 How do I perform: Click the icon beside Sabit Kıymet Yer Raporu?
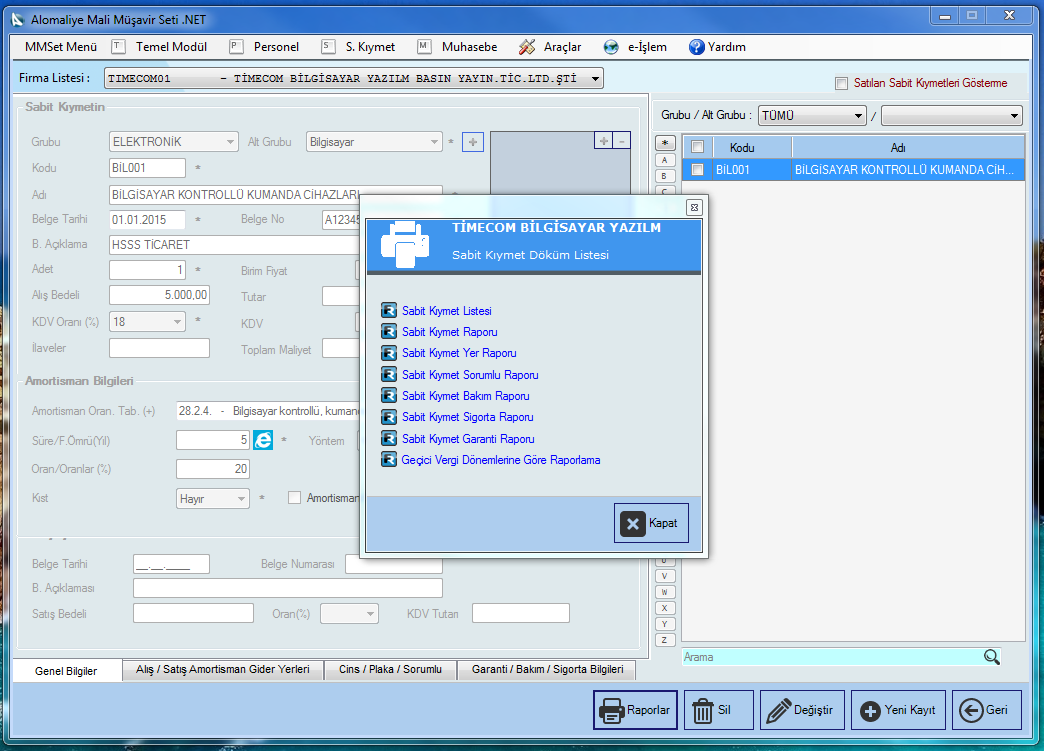(389, 353)
